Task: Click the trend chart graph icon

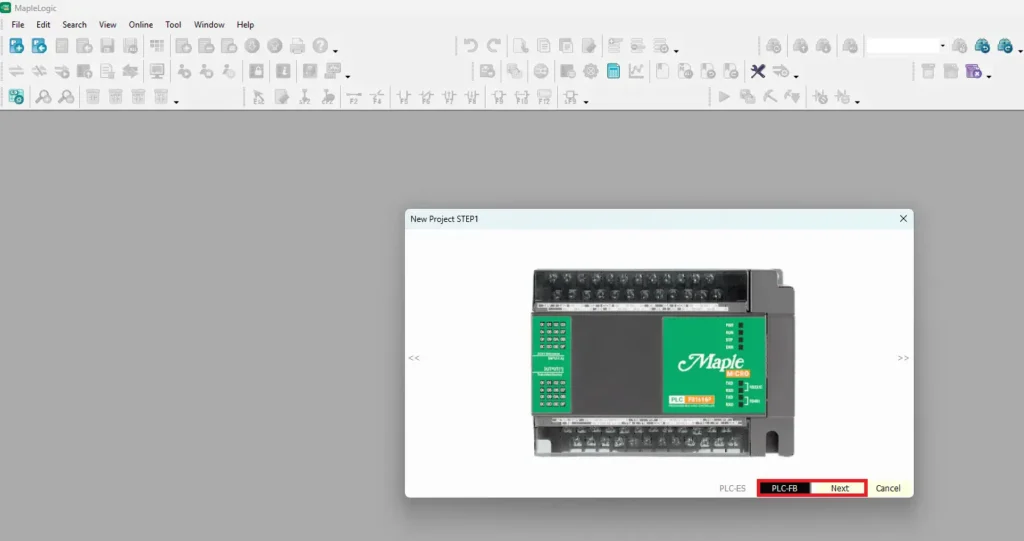Action: [636, 71]
